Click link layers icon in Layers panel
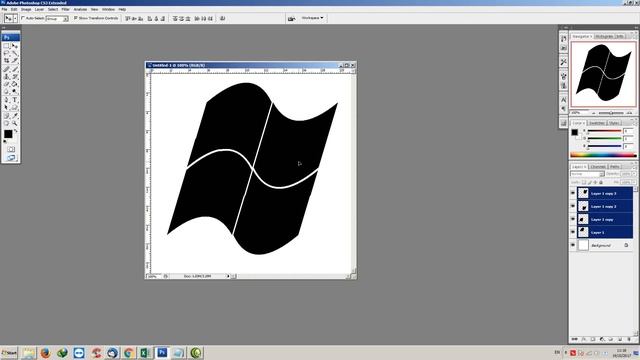This screenshot has width=640, height=360. [x=575, y=339]
